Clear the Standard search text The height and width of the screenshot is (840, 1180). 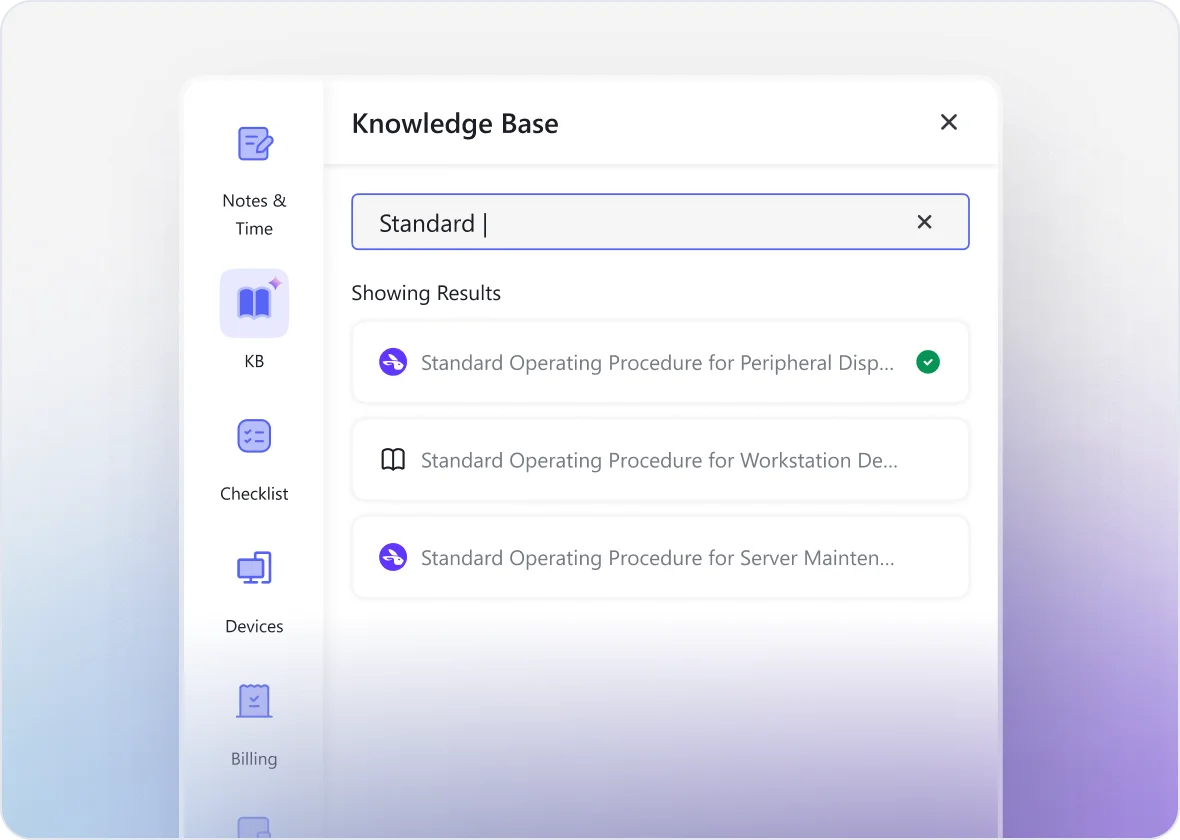click(925, 222)
